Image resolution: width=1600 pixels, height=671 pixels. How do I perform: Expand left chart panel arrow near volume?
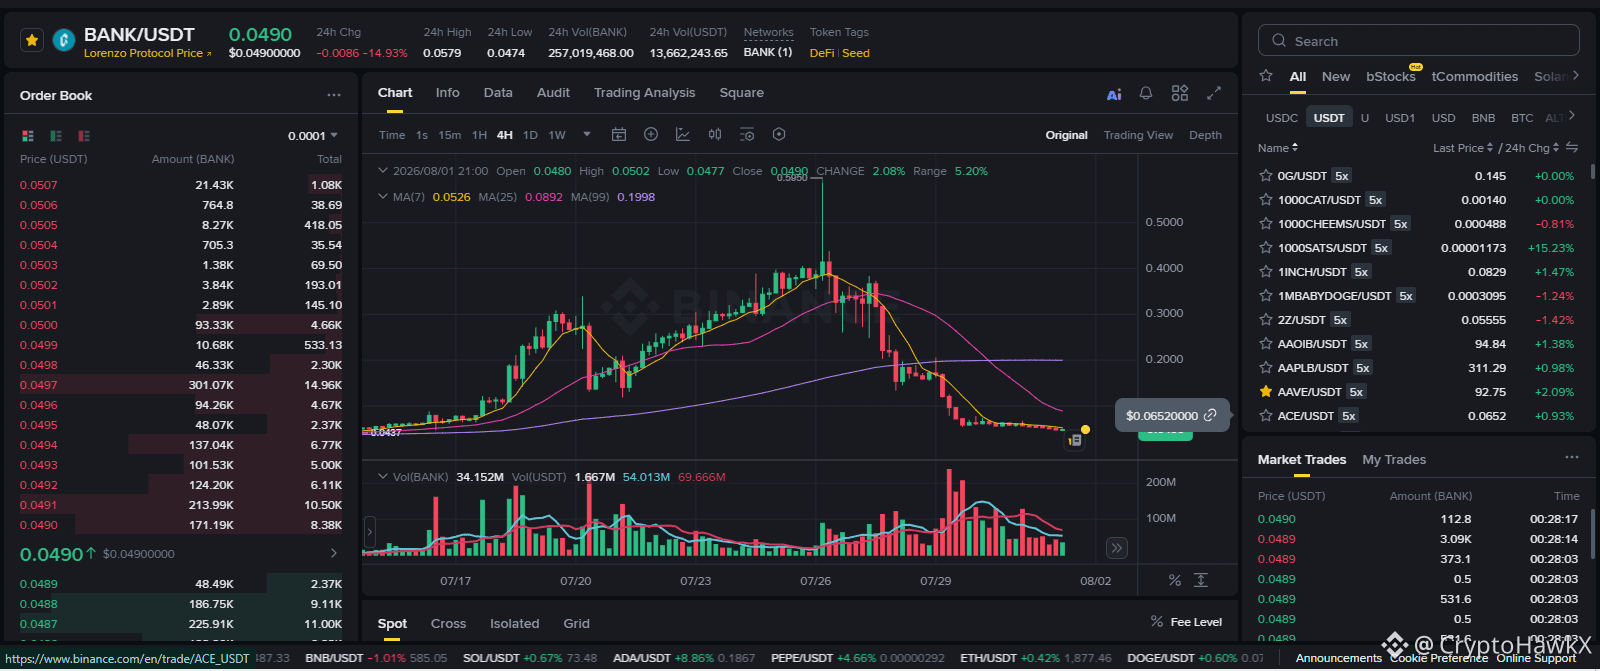point(369,533)
